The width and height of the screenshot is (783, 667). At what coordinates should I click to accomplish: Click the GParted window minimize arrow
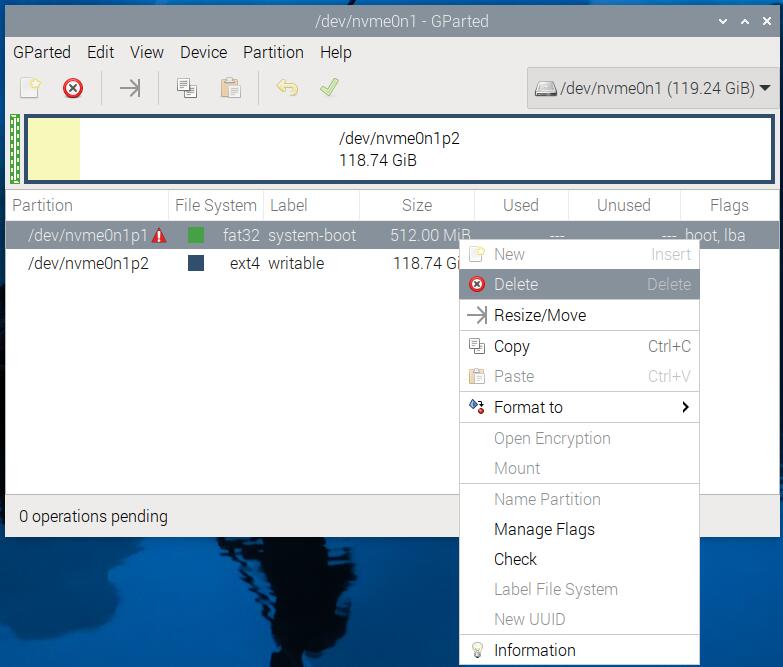click(723, 21)
